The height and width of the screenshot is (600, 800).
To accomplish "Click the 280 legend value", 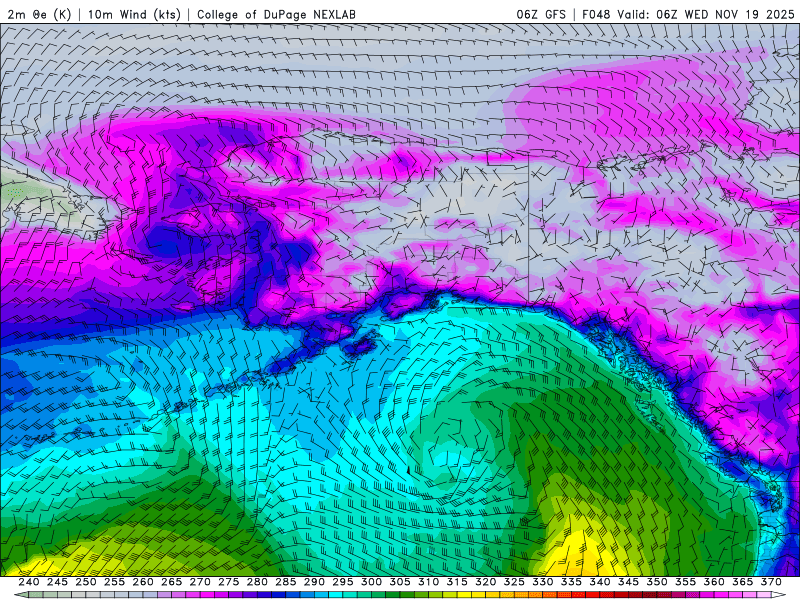I will pyautogui.click(x=257, y=582).
